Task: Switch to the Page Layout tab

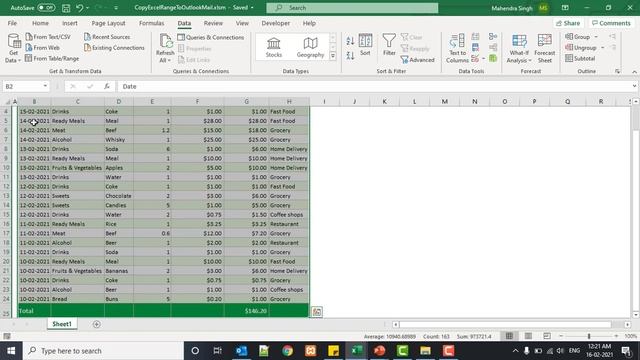Action: [109, 23]
